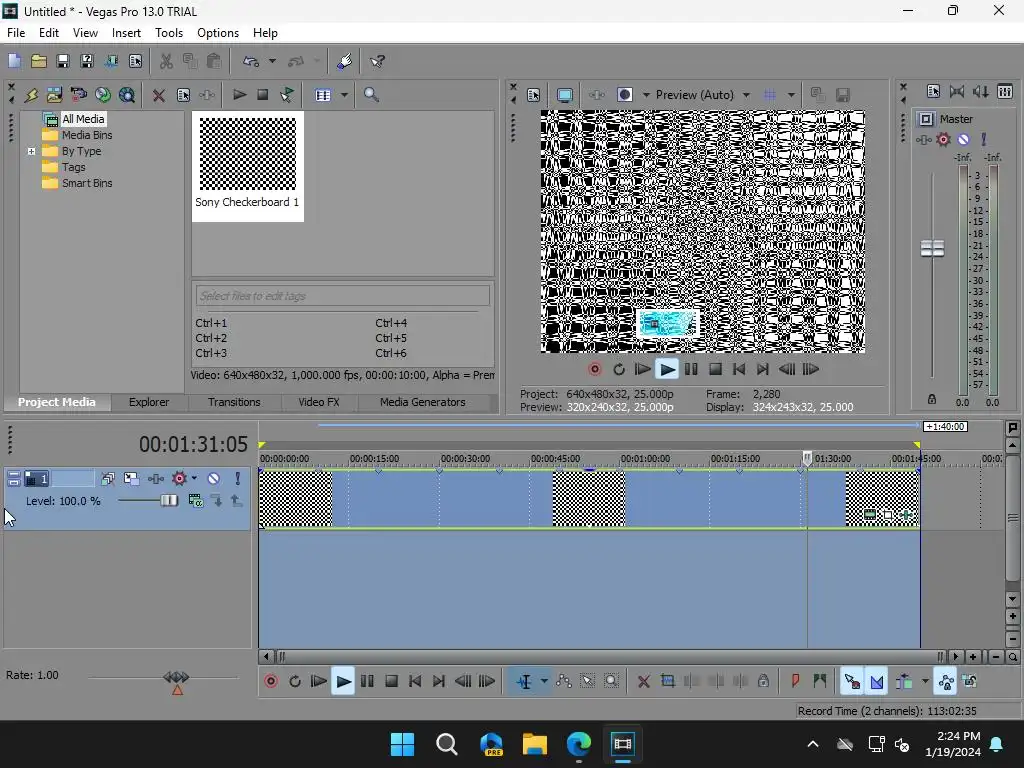This screenshot has width=1024, height=768.
Task: Open the Insert menu
Action: coord(126,33)
